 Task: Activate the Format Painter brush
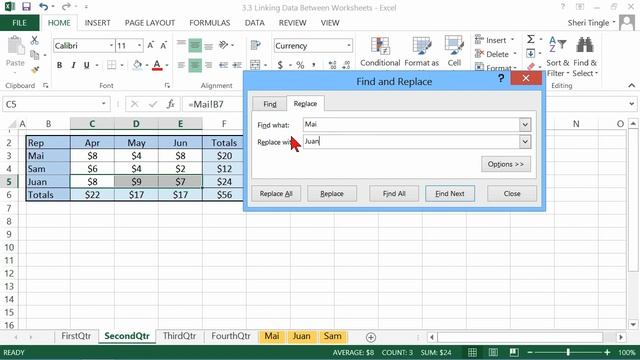[35, 69]
